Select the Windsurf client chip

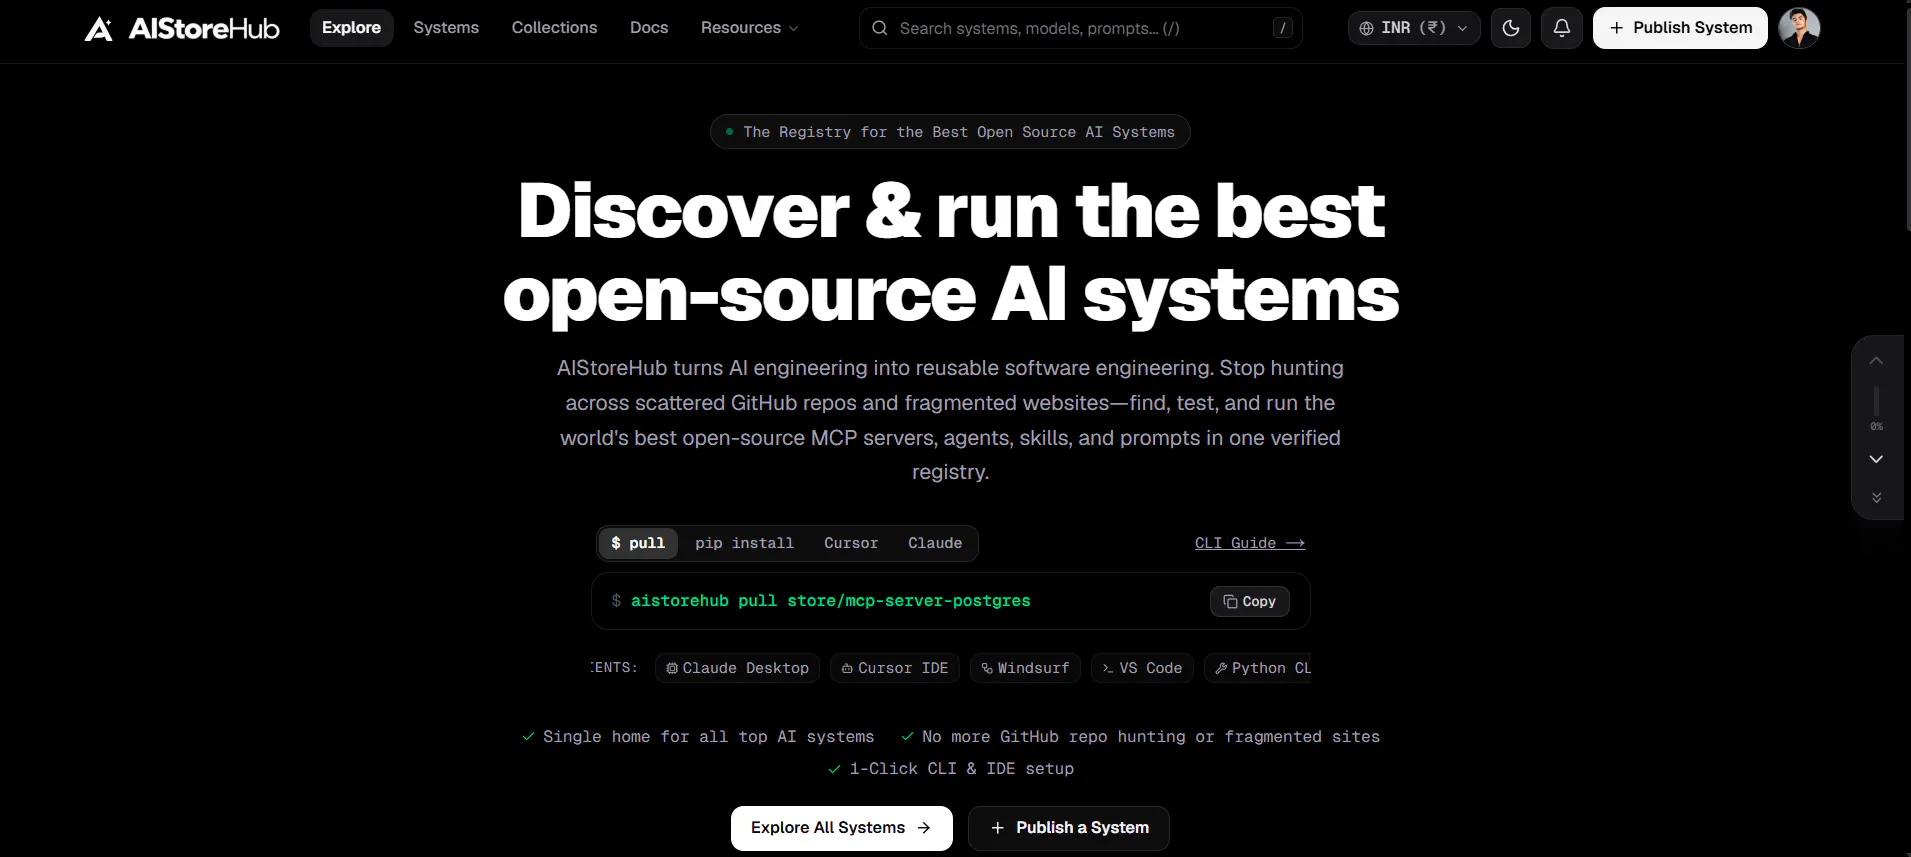coord(1025,668)
